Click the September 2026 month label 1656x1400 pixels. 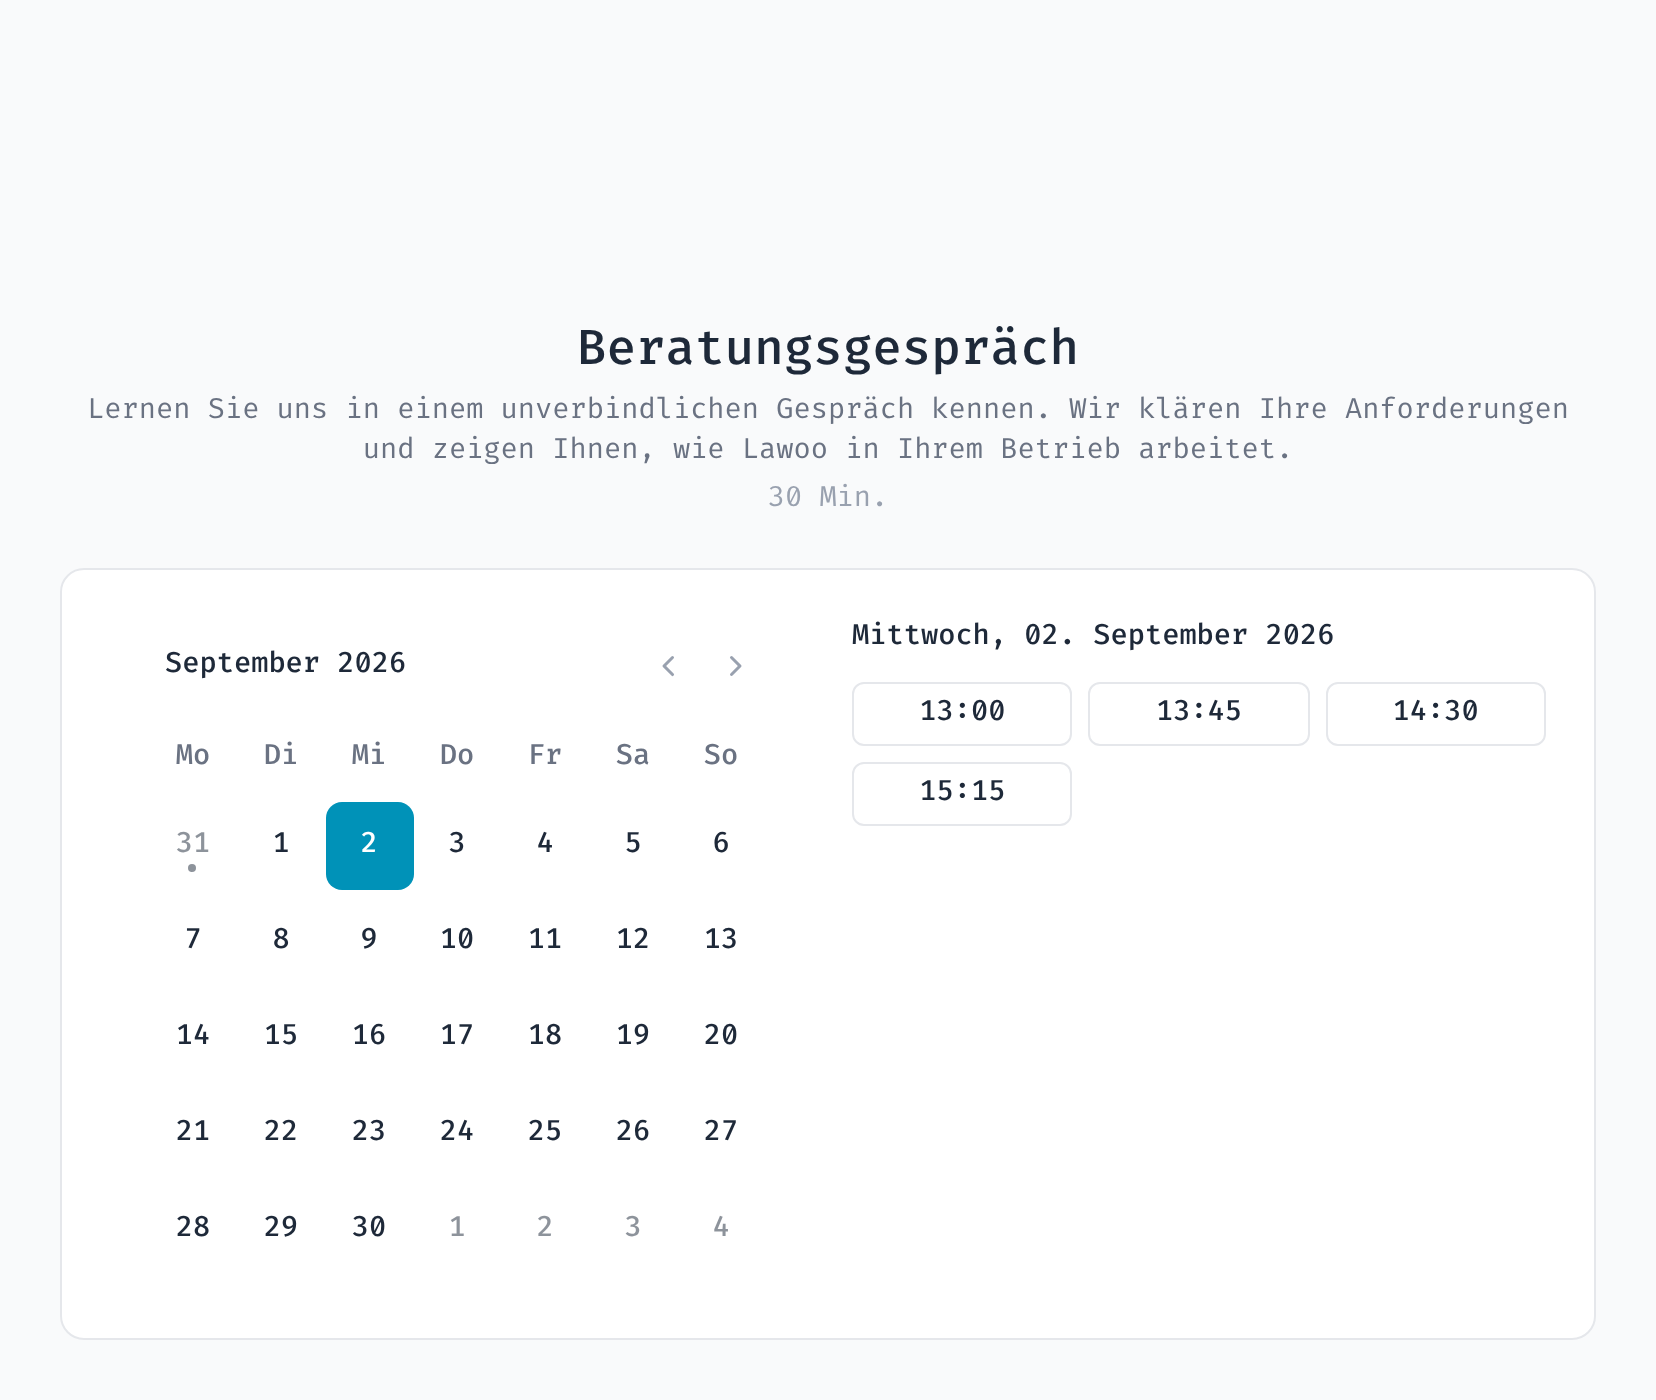click(x=285, y=663)
